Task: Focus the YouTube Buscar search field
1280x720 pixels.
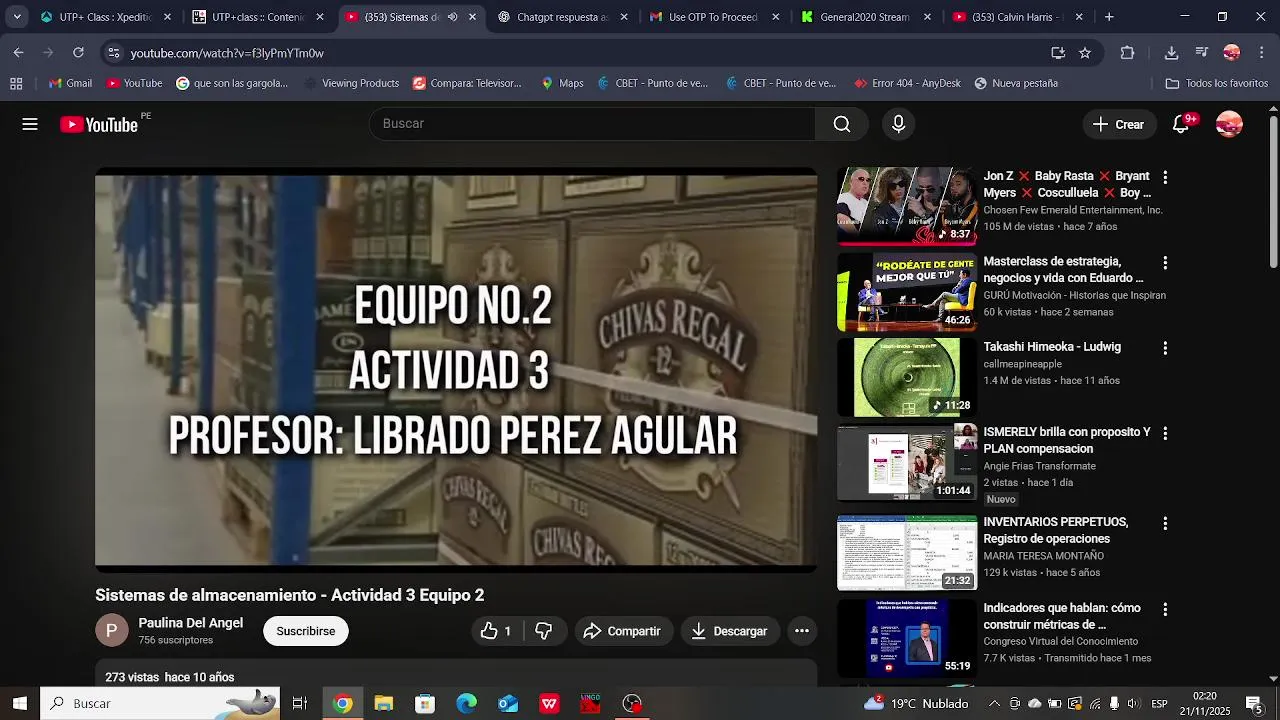Action: click(x=592, y=124)
